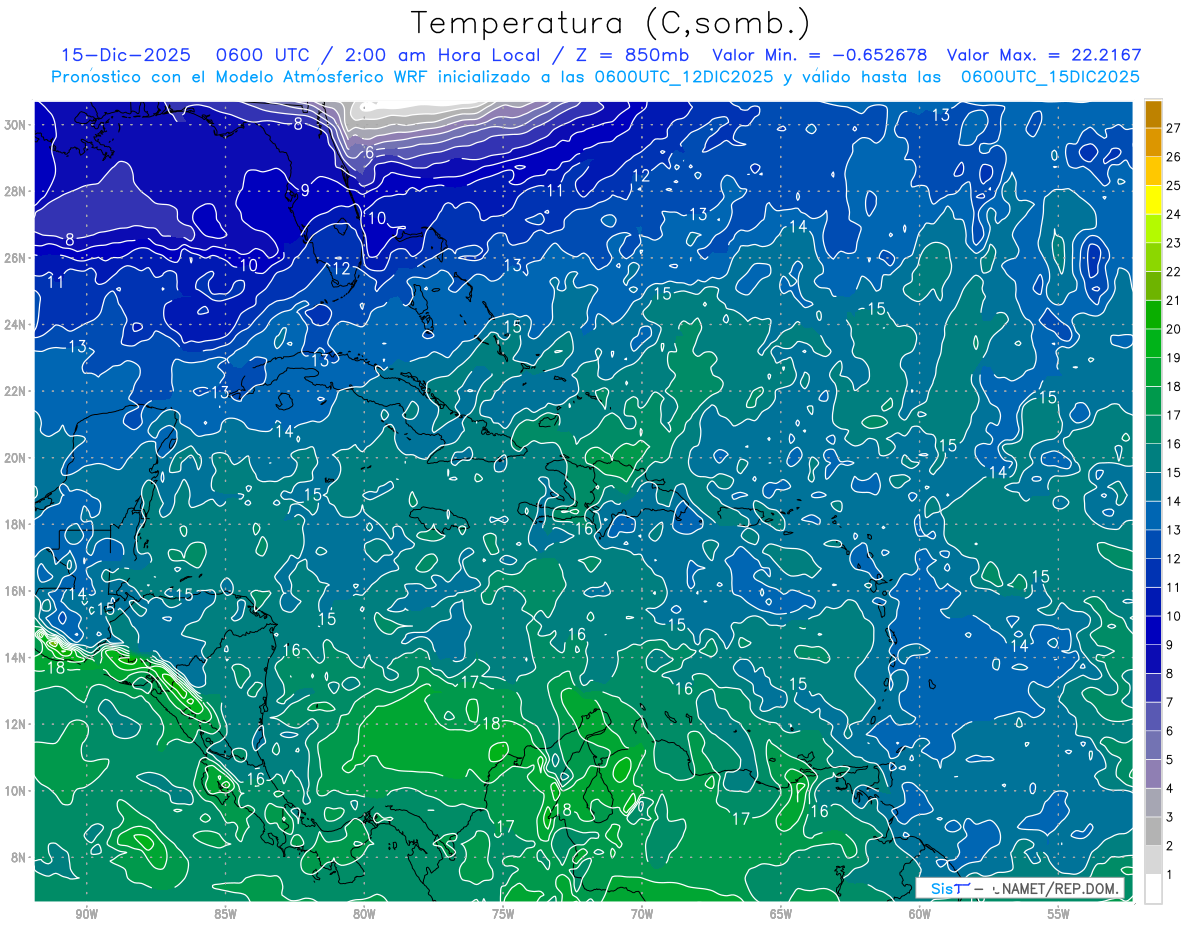This screenshot has height=927, width=1200.
Task: Click the 'Valor Max. = 22.2167' text
Action: (x=1044, y=55)
